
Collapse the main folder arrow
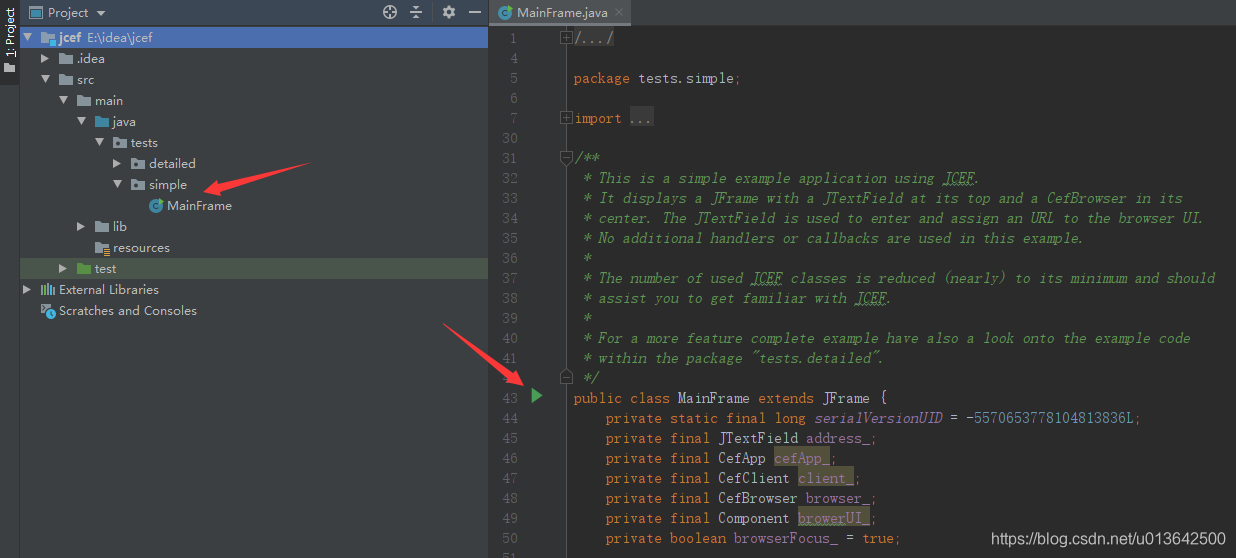pos(64,100)
